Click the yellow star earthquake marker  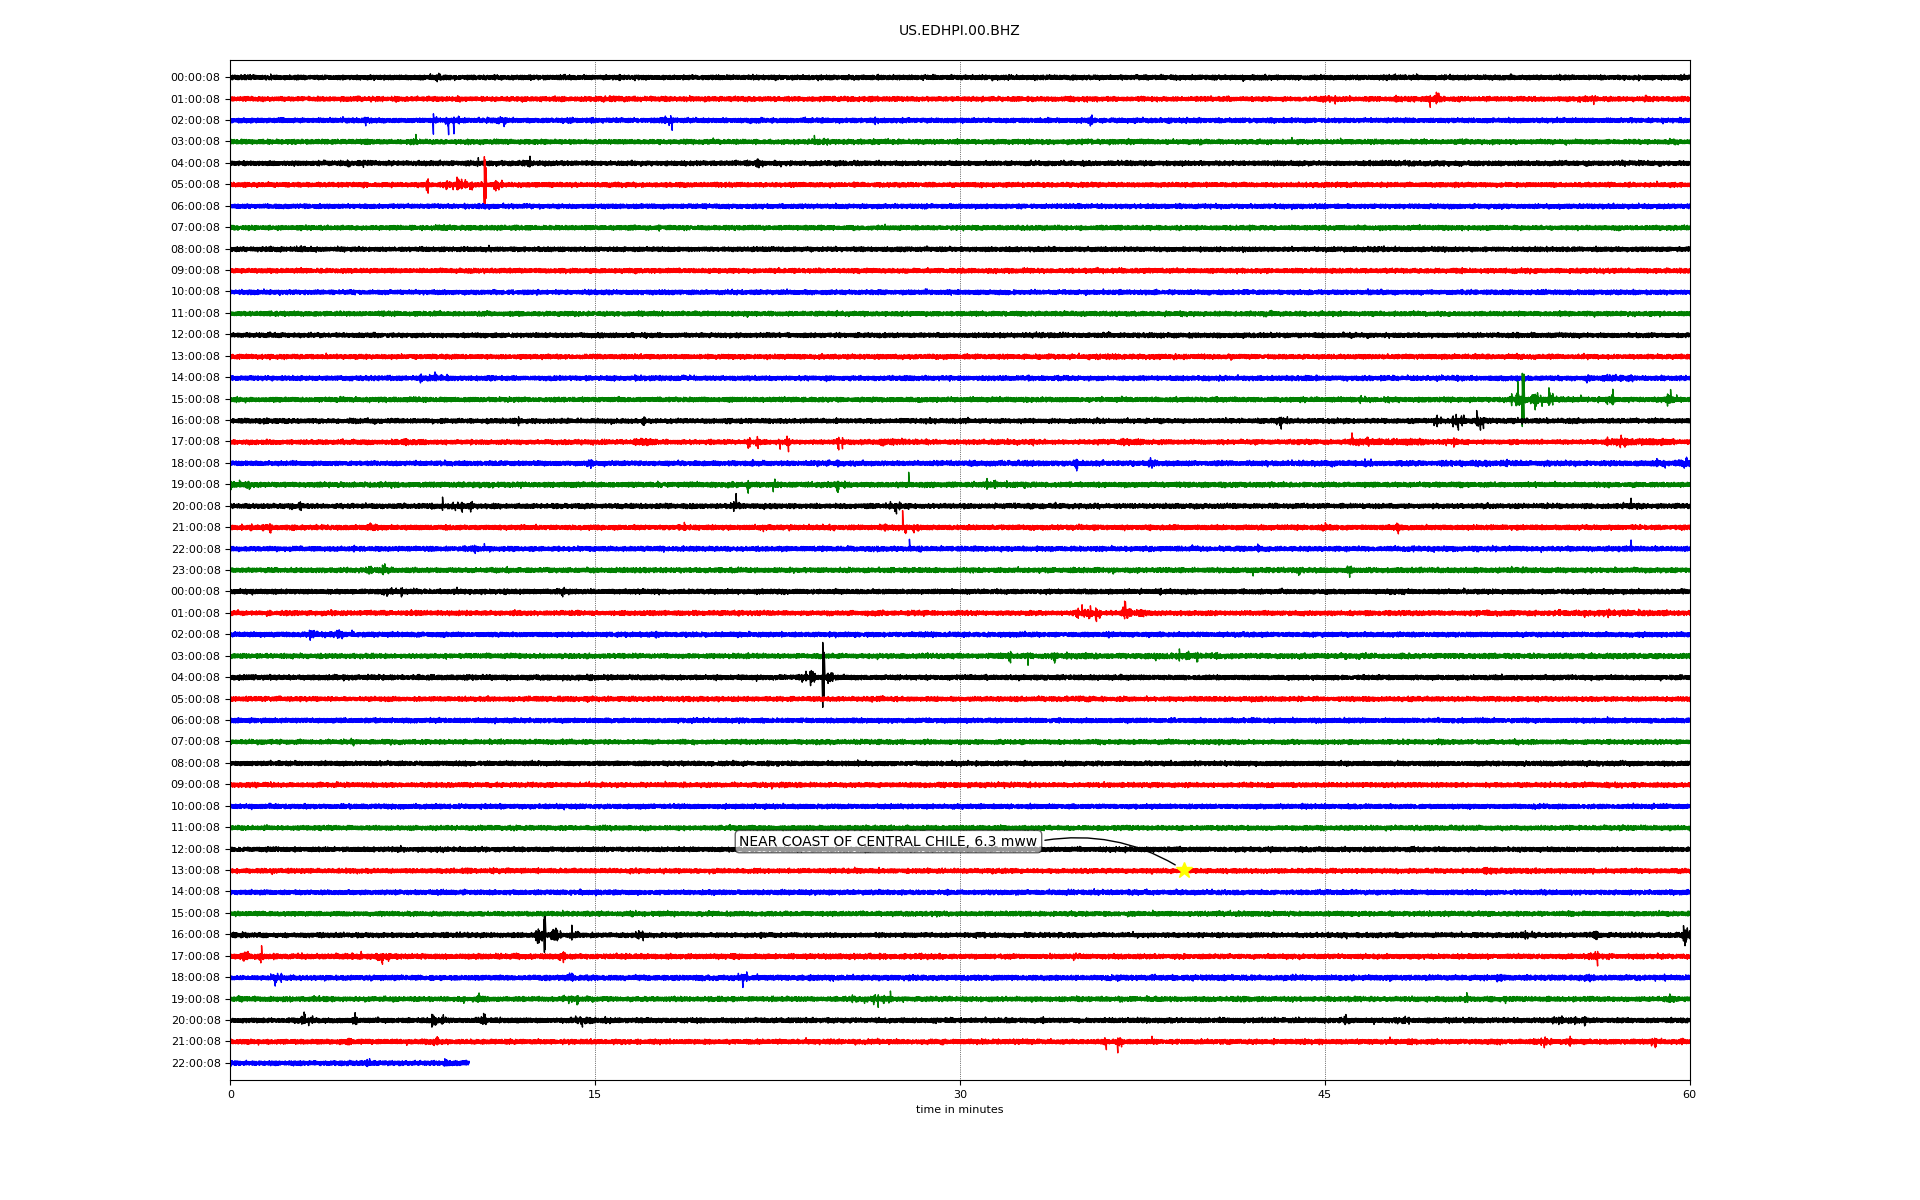click(x=1184, y=870)
